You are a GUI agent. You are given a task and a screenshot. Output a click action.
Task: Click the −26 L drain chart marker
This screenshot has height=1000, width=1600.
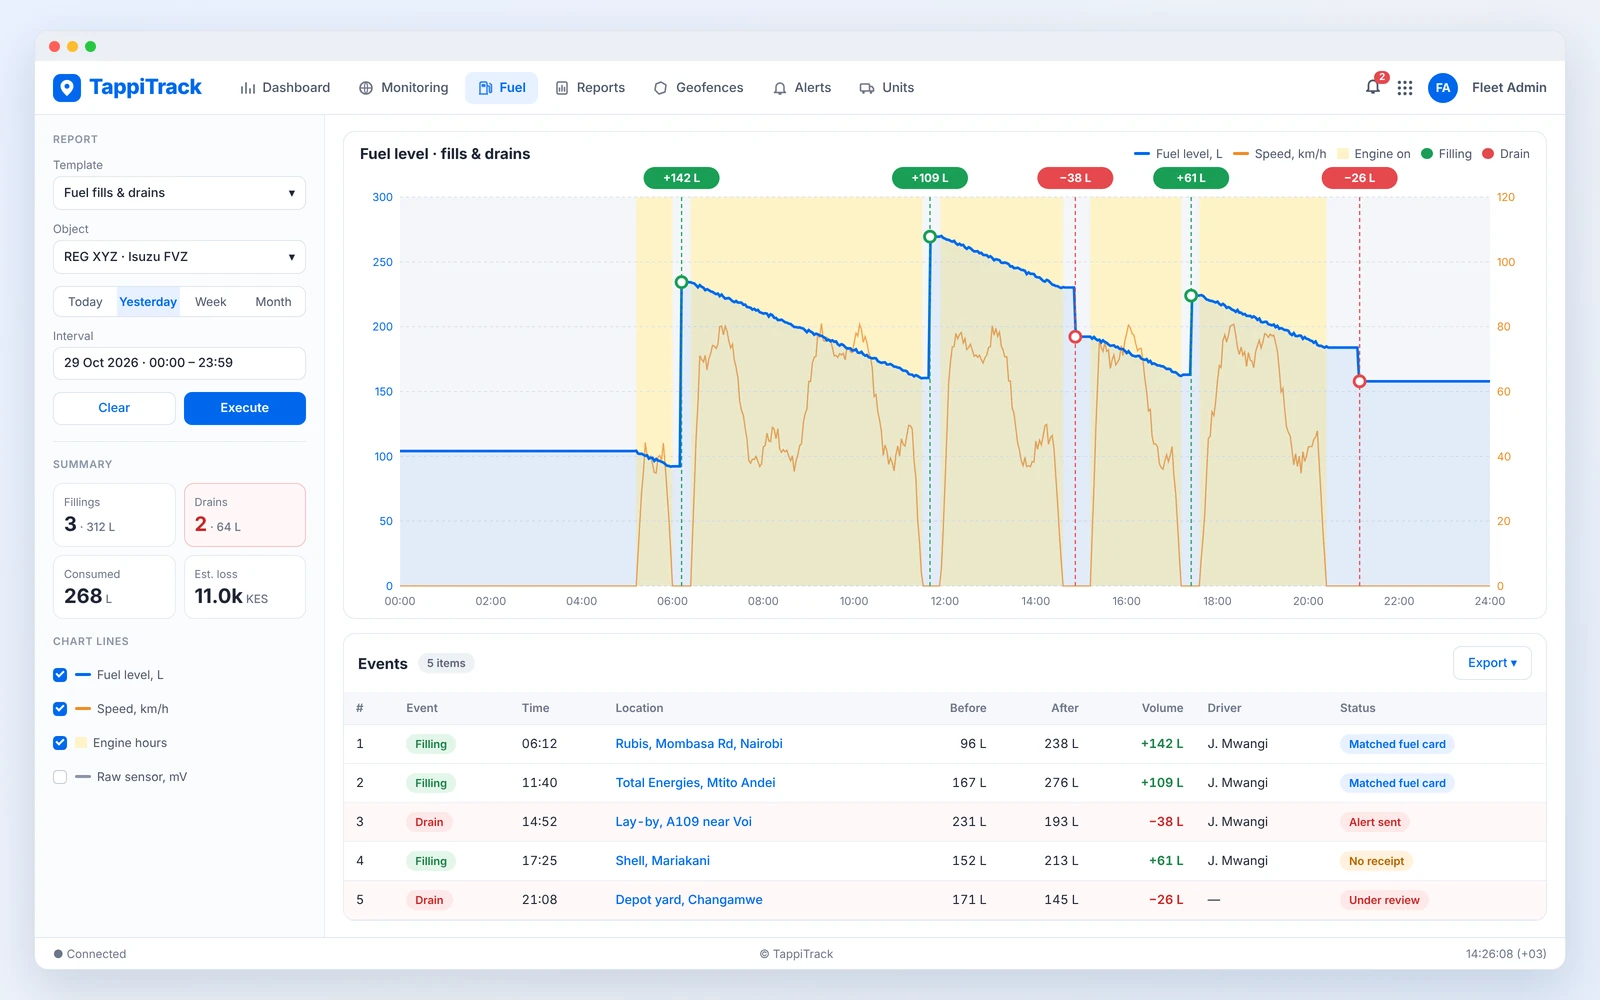coord(1359,178)
